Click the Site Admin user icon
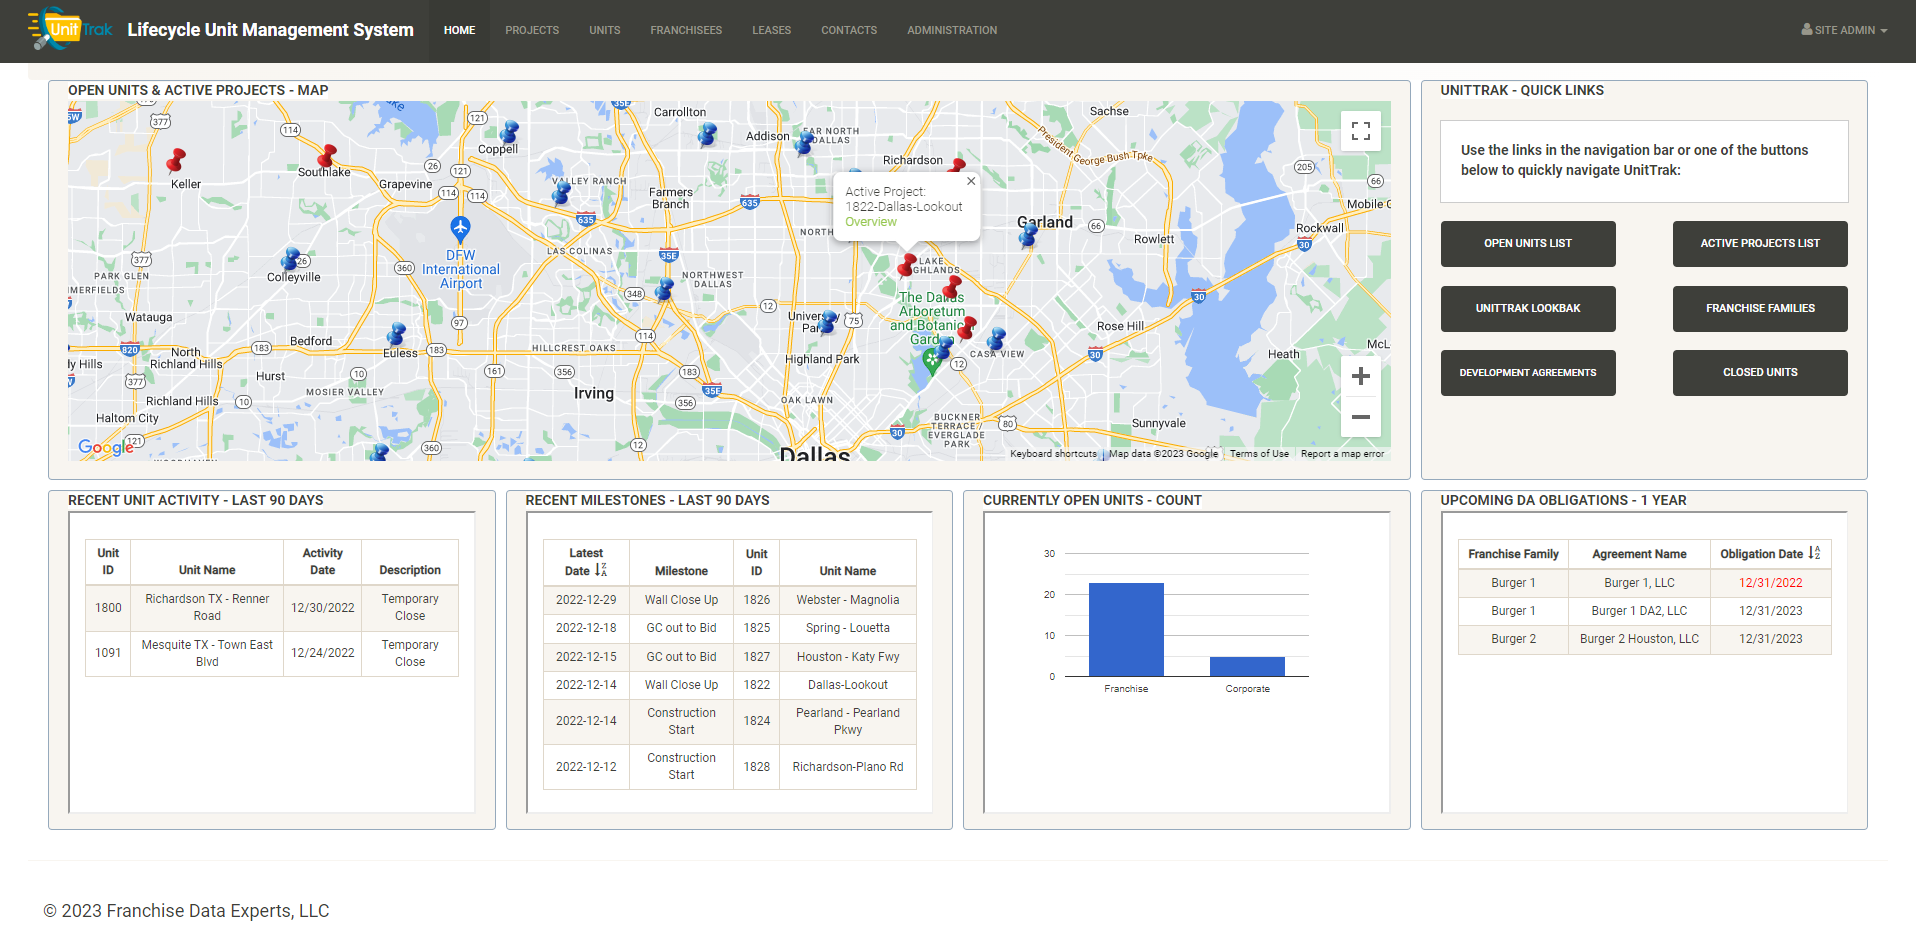Viewport: 1916px width, 945px height. [1808, 30]
